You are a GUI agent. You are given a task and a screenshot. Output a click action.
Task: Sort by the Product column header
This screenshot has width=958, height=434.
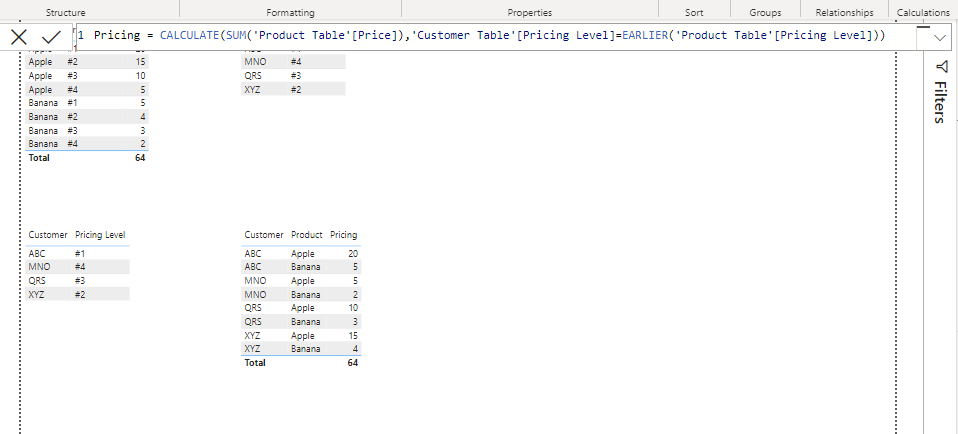pos(307,235)
